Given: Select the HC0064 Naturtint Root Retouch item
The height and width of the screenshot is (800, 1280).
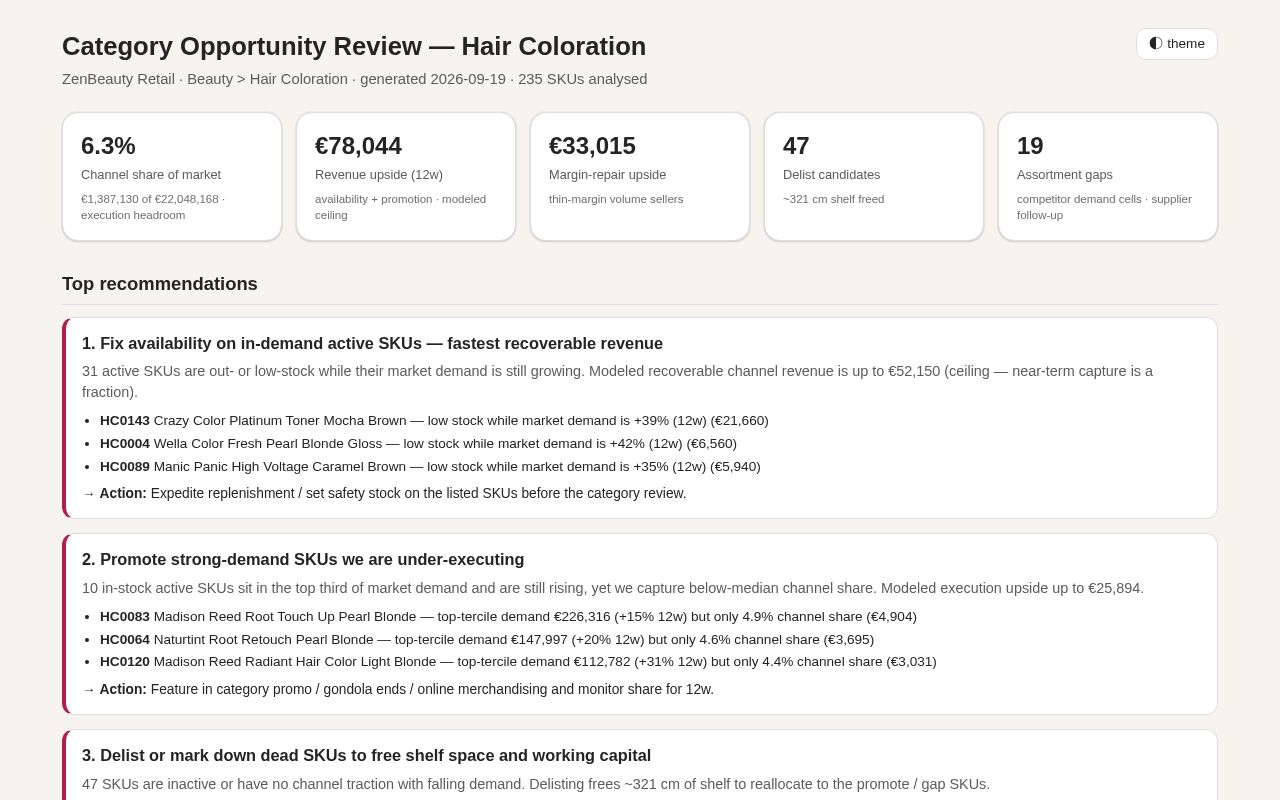Looking at the screenshot, I should 487,640.
